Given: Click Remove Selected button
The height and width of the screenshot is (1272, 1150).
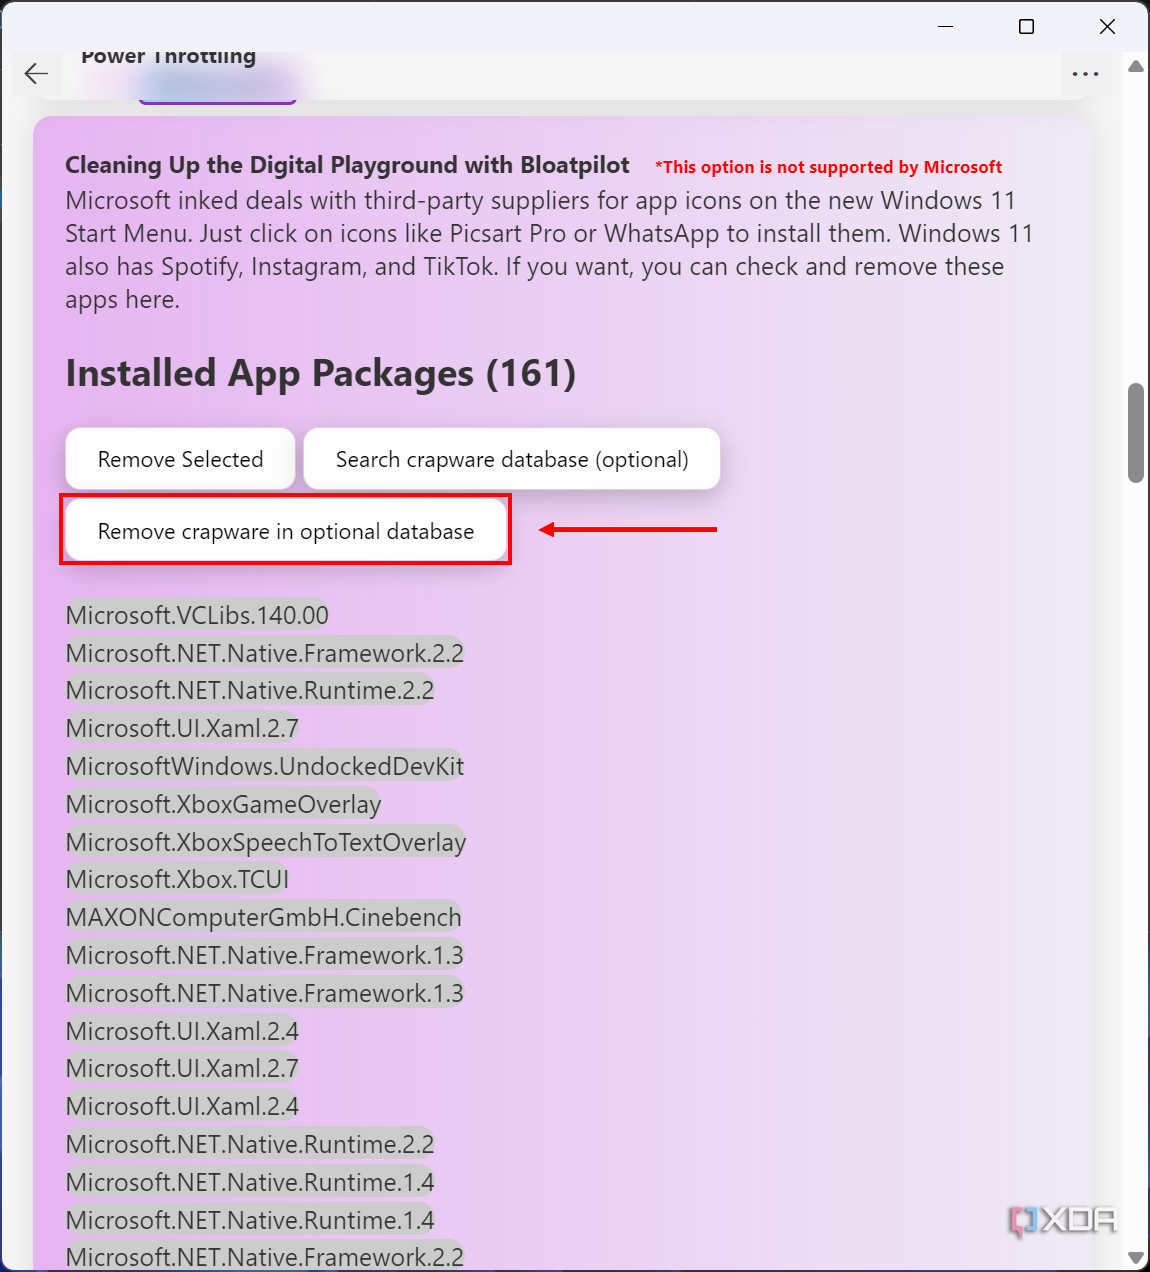Looking at the screenshot, I should point(180,459).
